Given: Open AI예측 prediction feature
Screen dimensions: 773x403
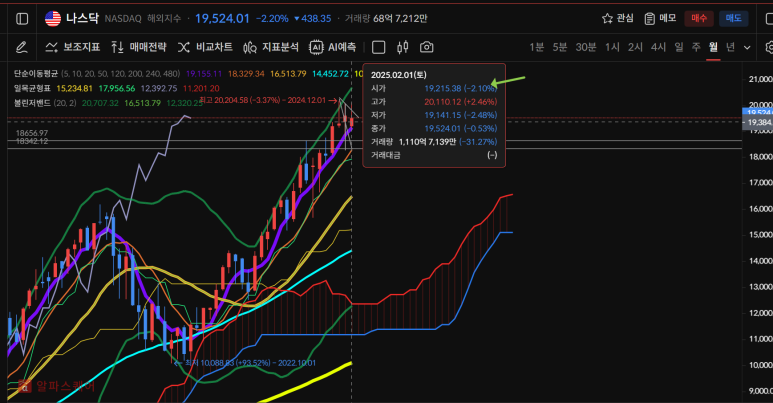Looking at the screenshot, I should click(x=332, y=47).
